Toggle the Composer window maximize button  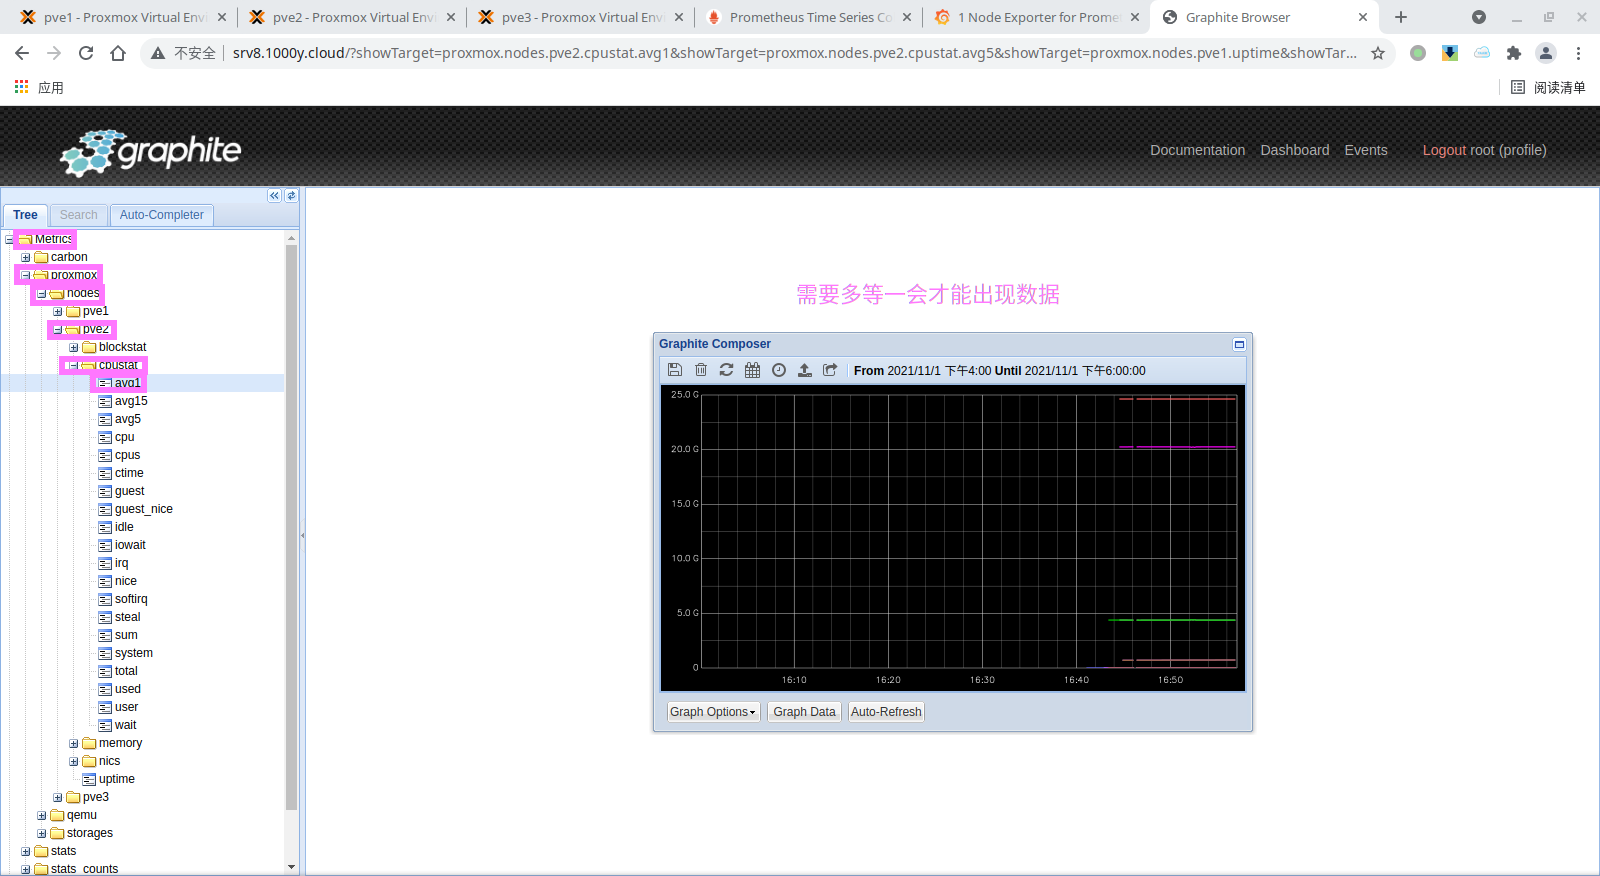tap(1239, 344)
